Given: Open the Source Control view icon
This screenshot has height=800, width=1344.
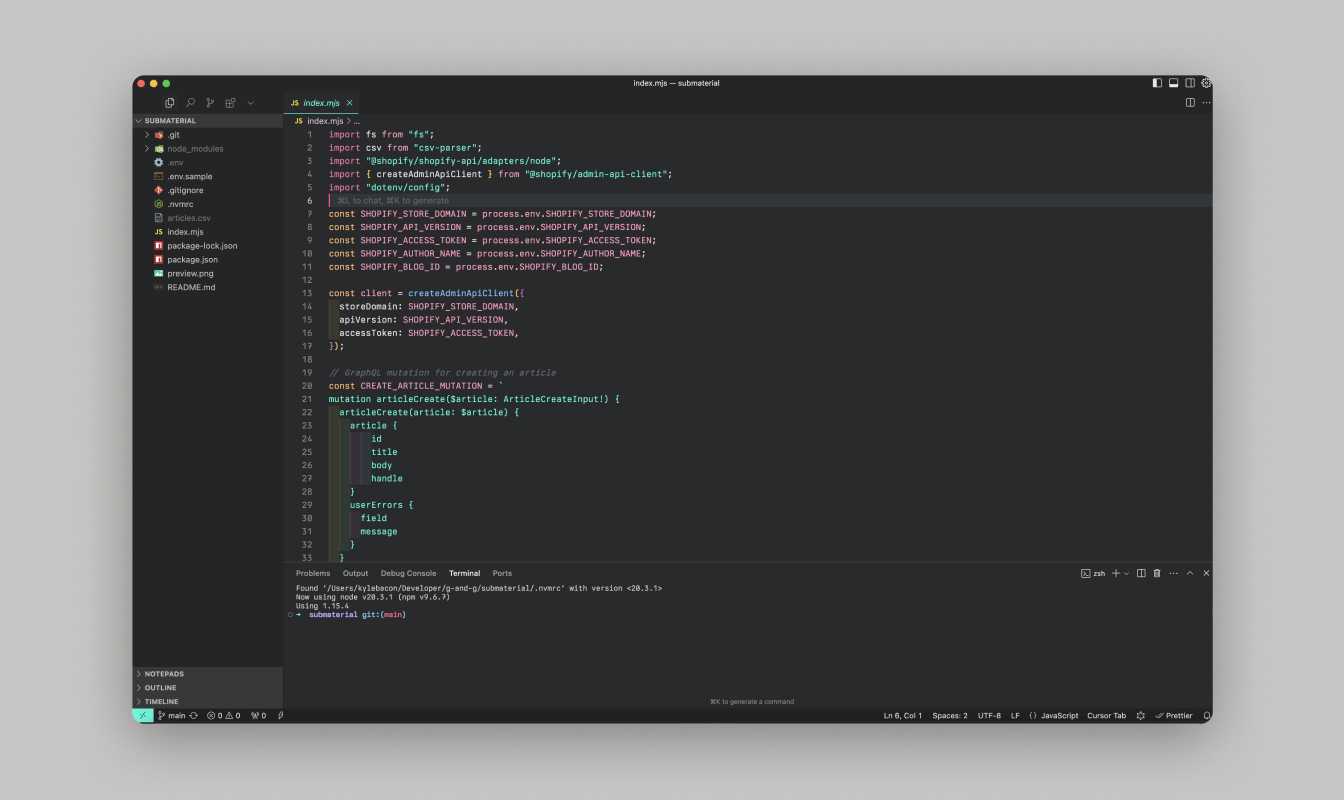Looking at the screenshot, I should point(210,103).
